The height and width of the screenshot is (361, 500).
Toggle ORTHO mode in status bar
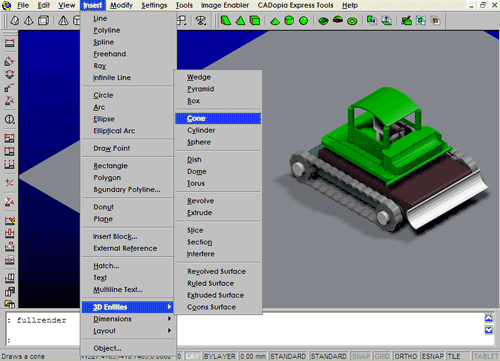point(406,356)
